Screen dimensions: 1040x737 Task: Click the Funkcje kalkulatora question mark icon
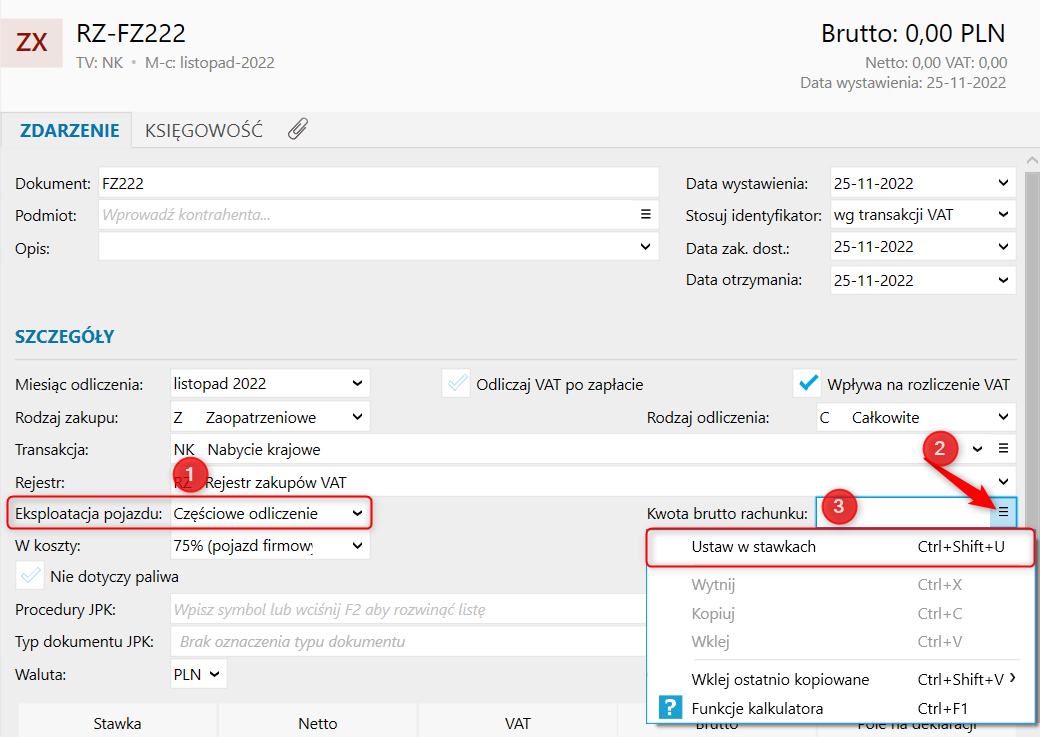click(670, 709)
